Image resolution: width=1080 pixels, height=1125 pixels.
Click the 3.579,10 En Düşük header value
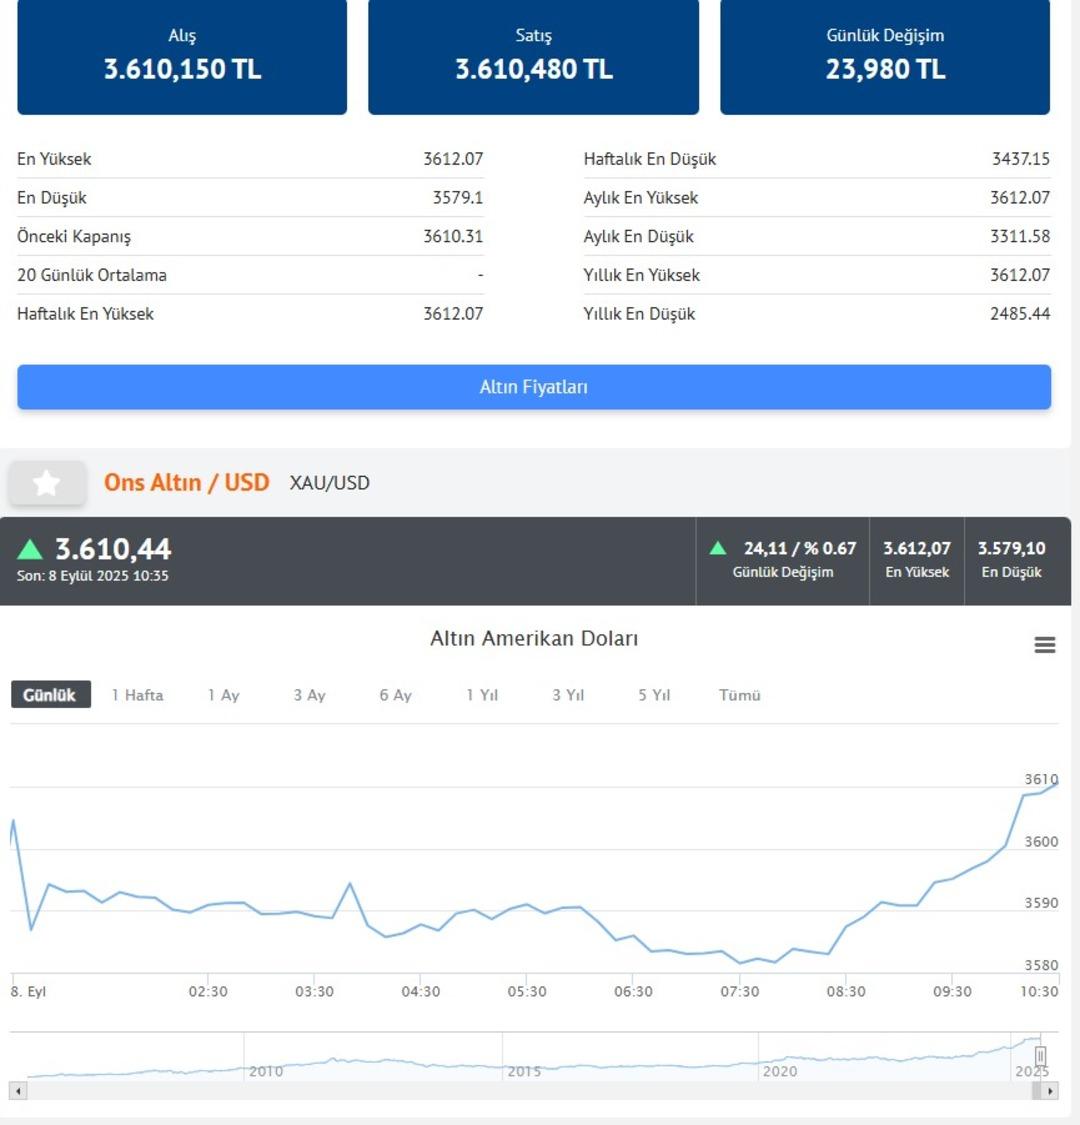1011,548
